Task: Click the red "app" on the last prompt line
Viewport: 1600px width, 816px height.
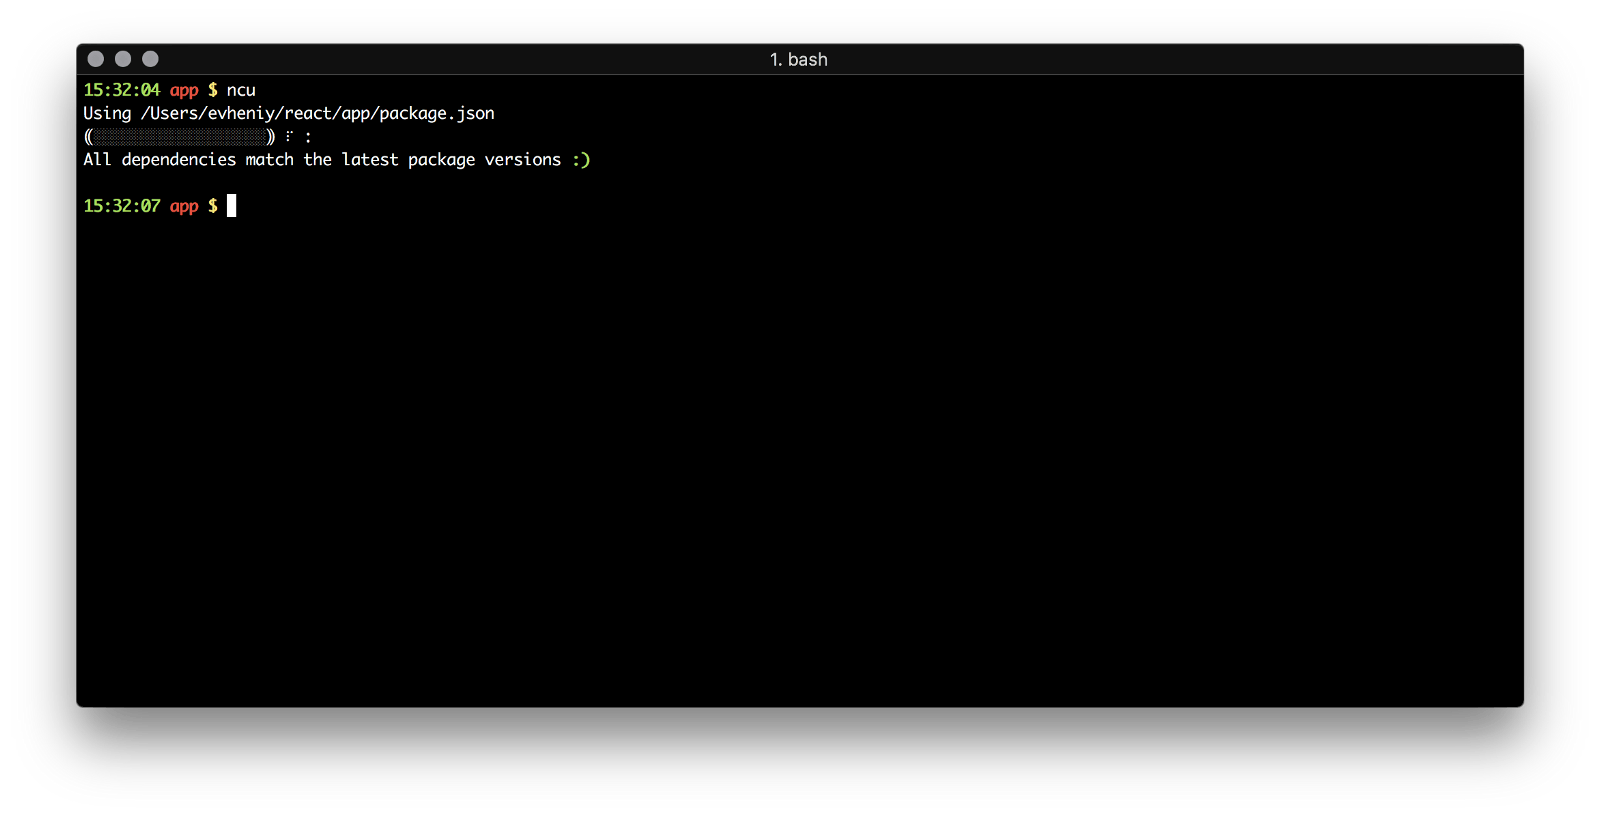Action: coord(184,206)
